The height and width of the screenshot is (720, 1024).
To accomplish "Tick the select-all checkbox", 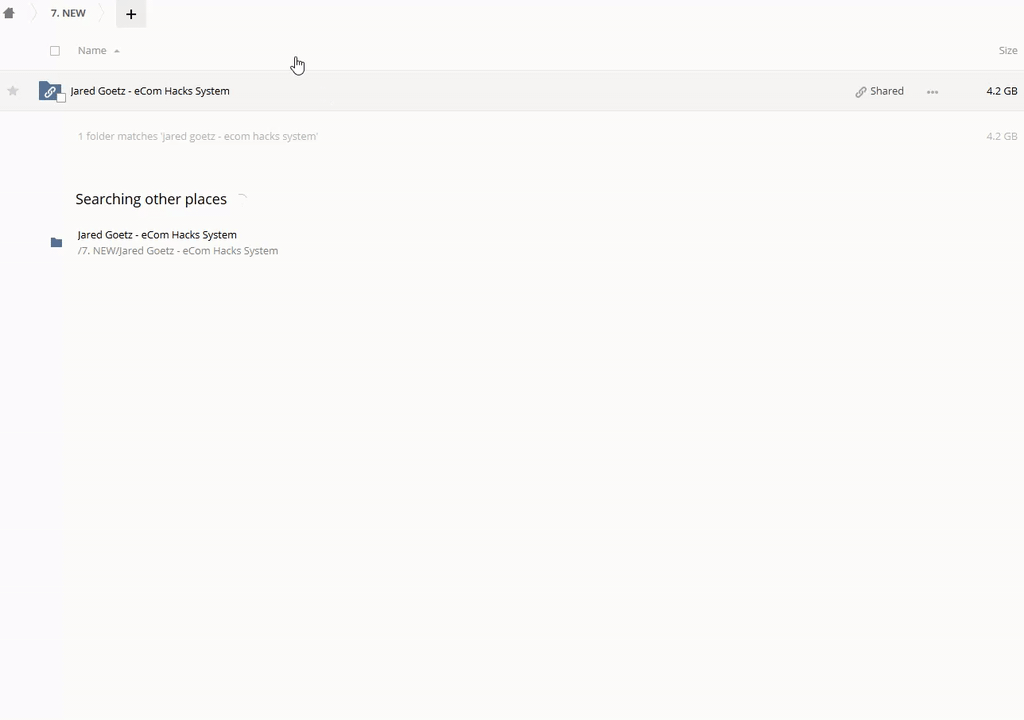I will 55,51.
